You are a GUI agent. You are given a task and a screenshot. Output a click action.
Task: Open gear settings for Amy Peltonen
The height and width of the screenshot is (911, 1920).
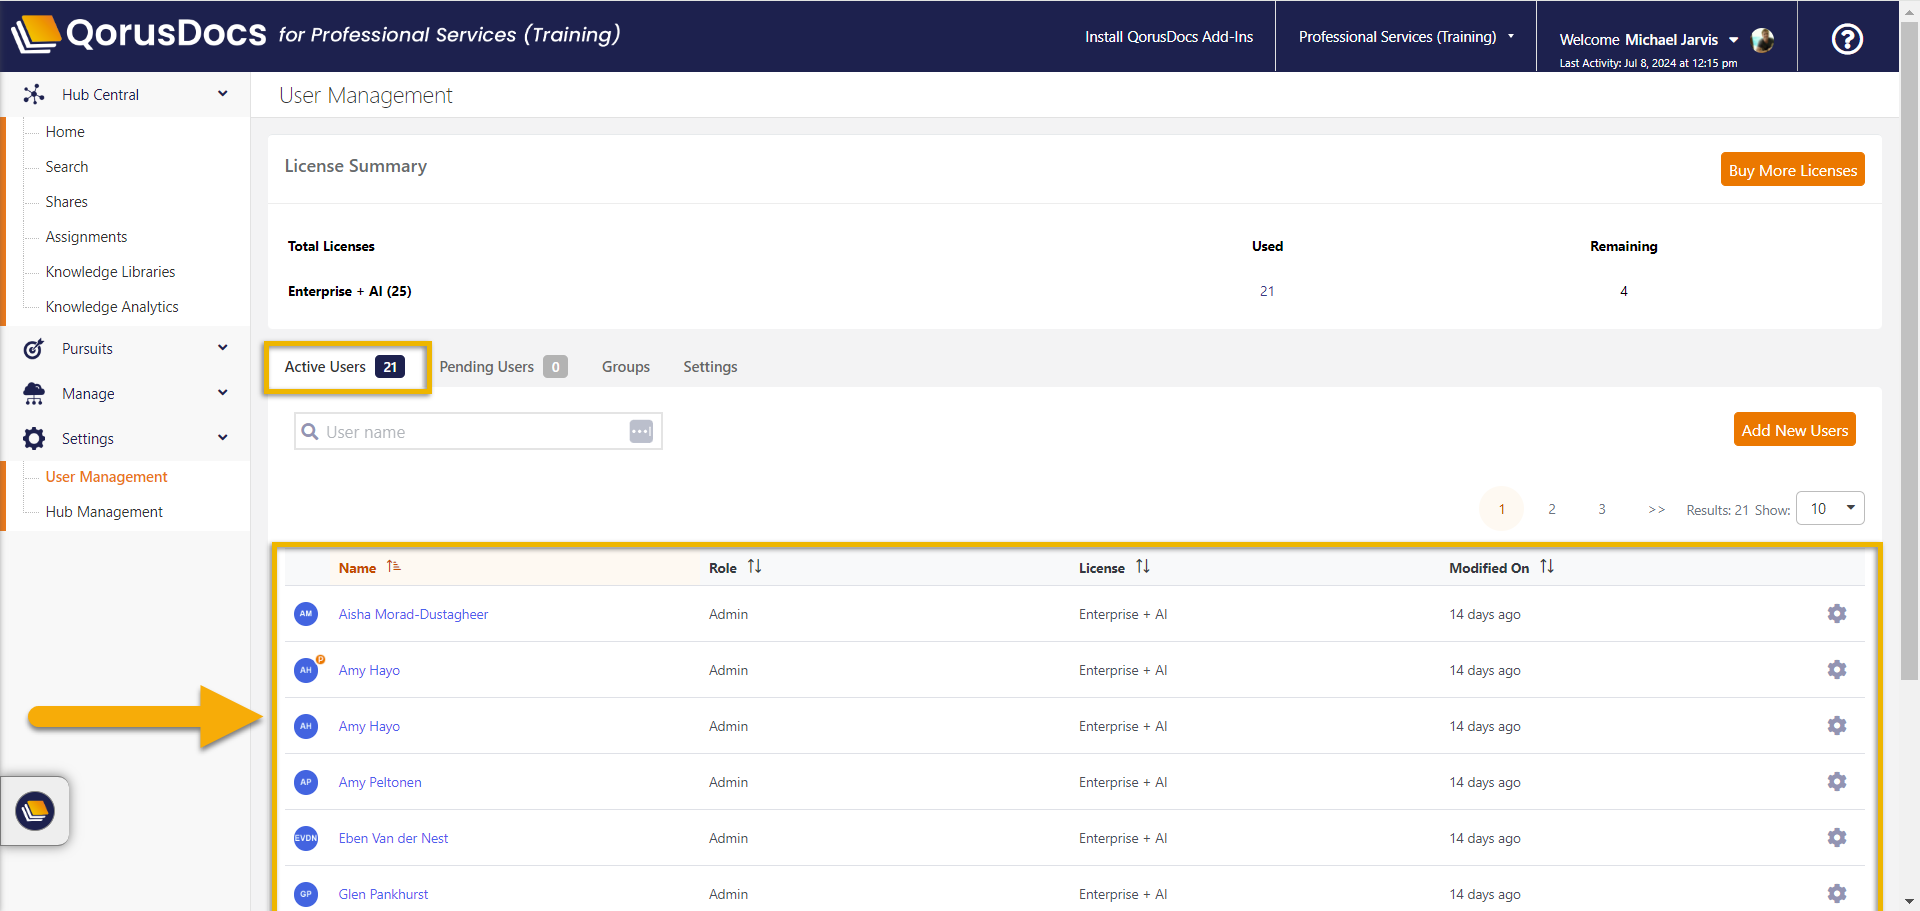coord(1837,782)
